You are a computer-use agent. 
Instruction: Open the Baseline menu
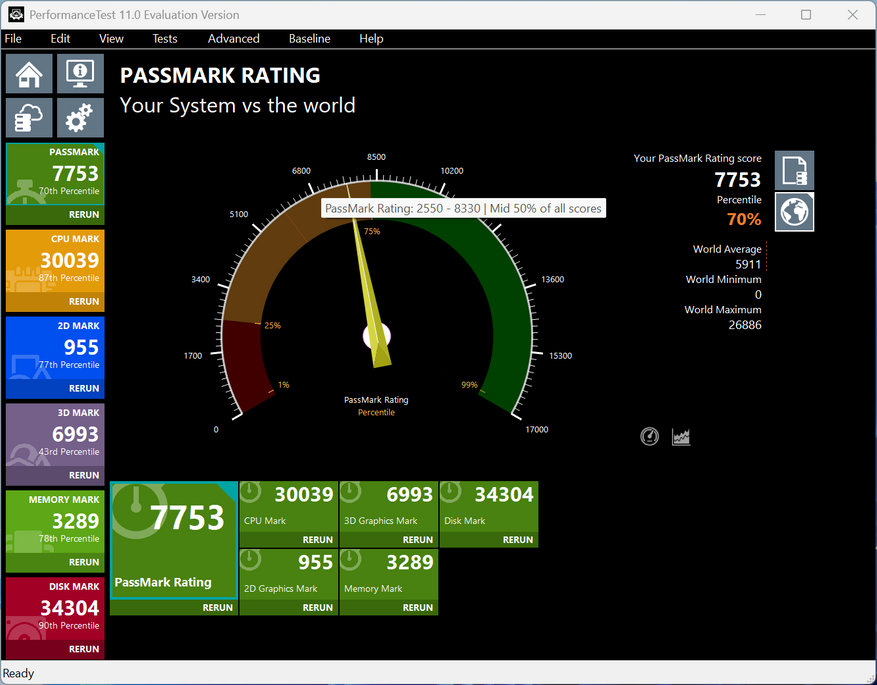[x=309, y=39]
